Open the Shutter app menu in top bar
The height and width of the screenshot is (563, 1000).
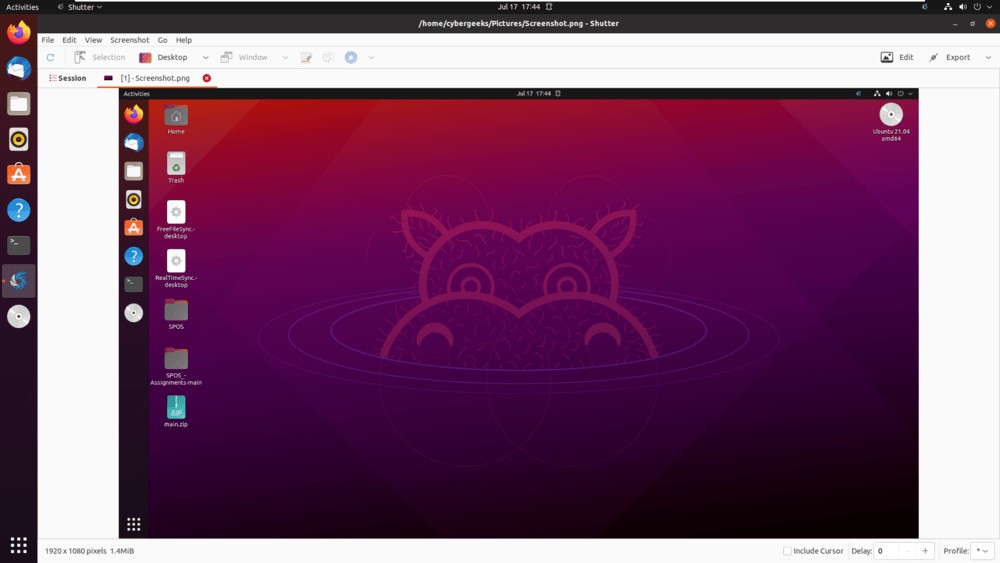click(x=80, y=7)
